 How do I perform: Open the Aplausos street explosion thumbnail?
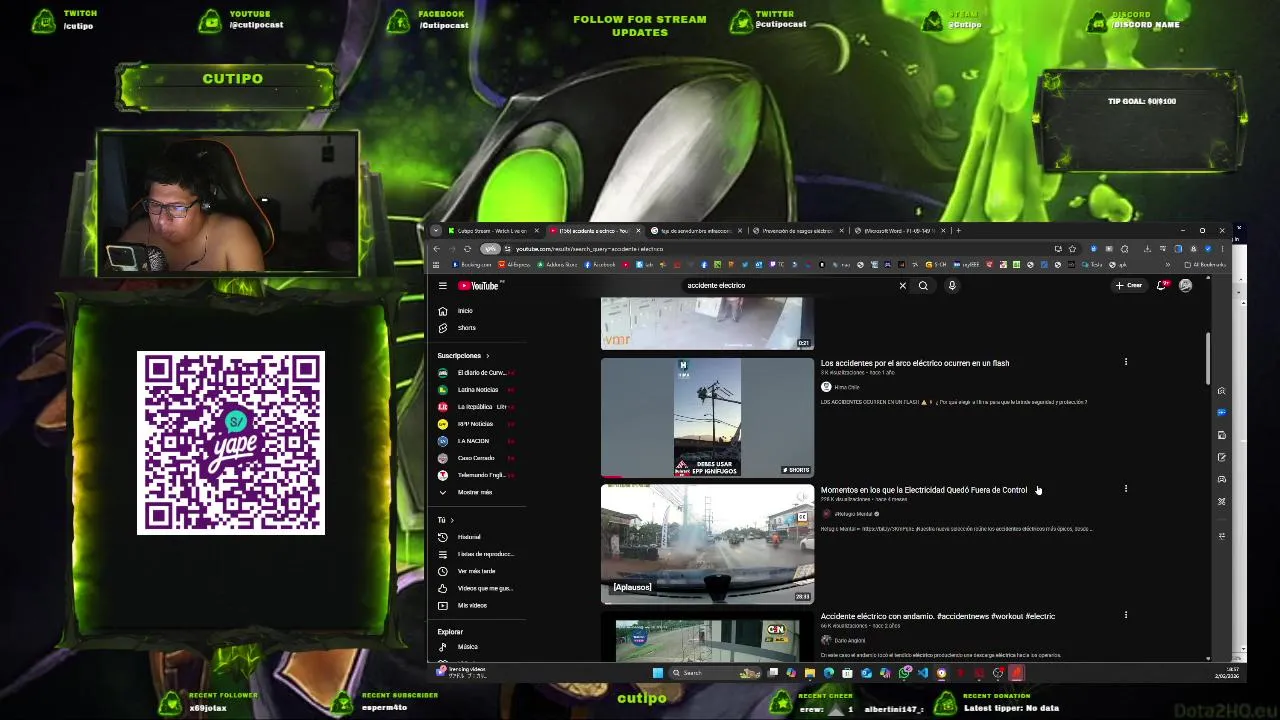(x=707, y=544)
